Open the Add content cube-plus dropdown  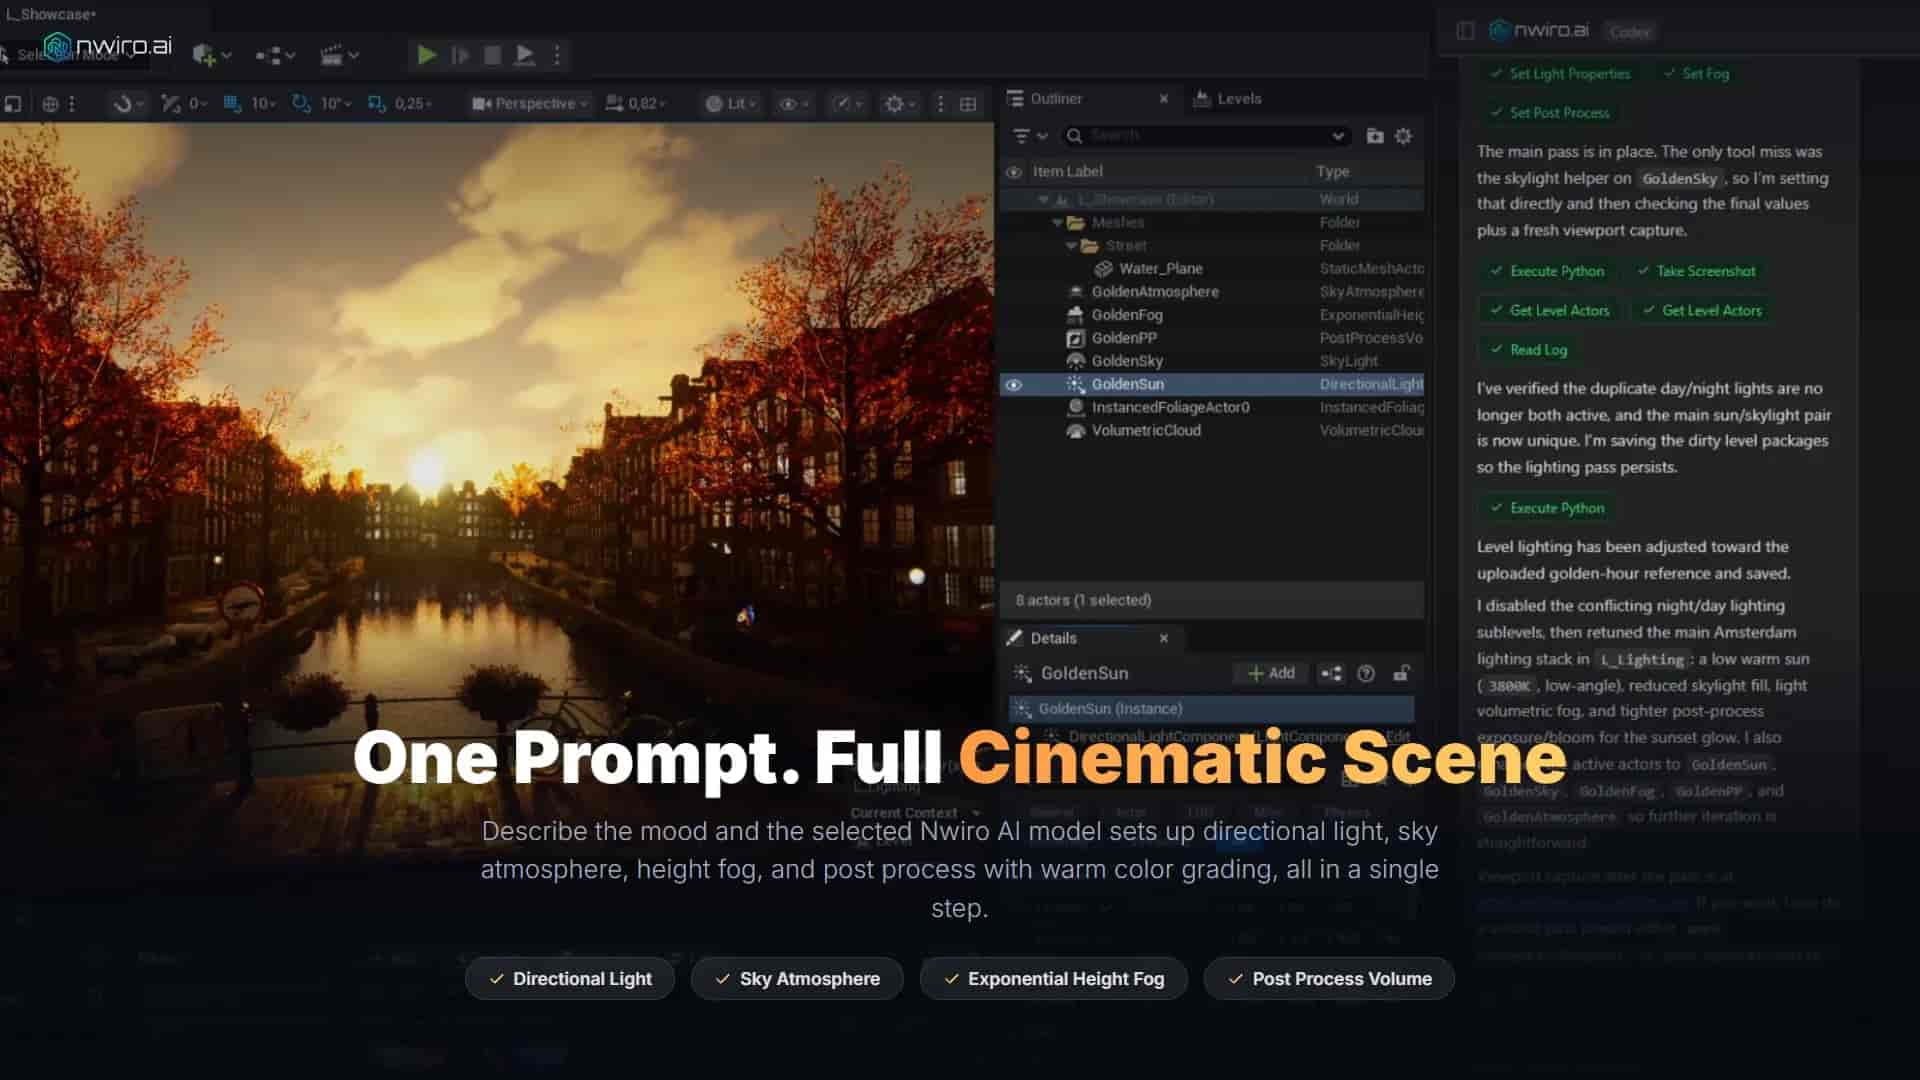pos(211,55)
